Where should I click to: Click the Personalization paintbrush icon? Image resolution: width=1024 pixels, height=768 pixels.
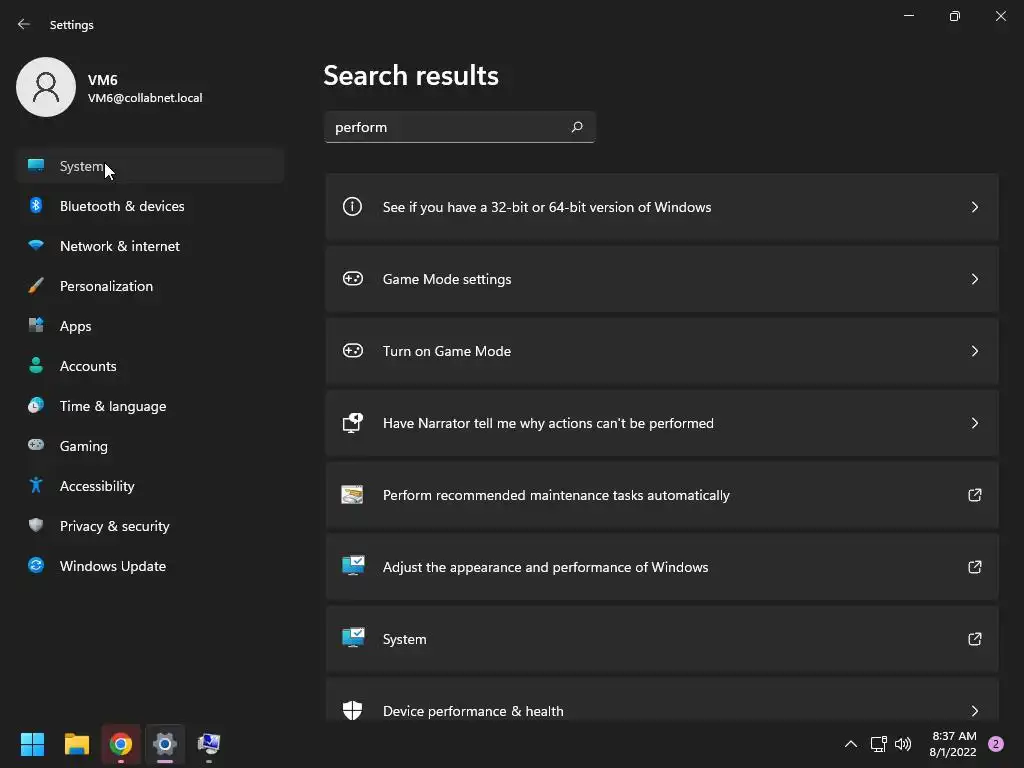tap(36, 286)
